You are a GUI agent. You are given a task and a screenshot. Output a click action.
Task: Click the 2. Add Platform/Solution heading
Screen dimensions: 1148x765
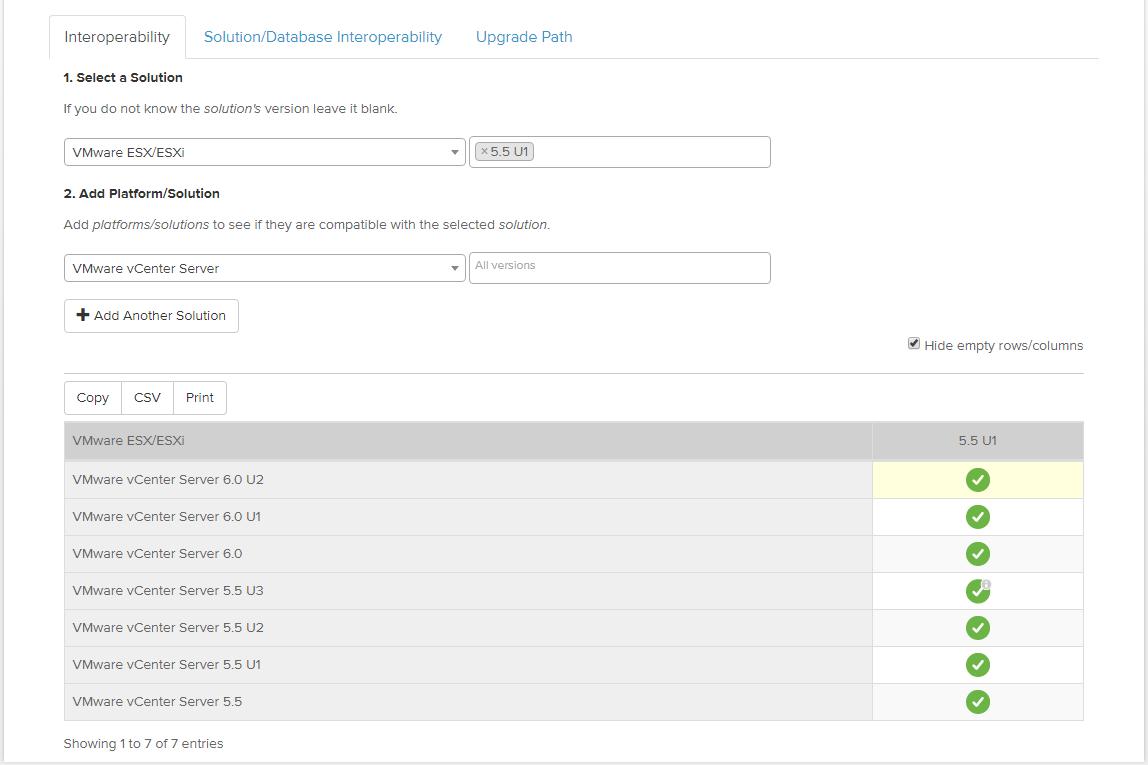pyautogui.click(x=142, y=193)
